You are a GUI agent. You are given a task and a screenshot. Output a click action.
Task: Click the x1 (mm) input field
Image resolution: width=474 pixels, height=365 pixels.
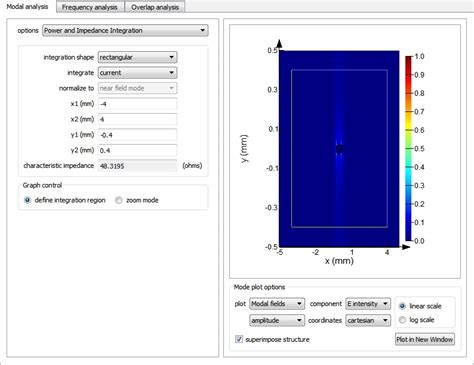137,104
